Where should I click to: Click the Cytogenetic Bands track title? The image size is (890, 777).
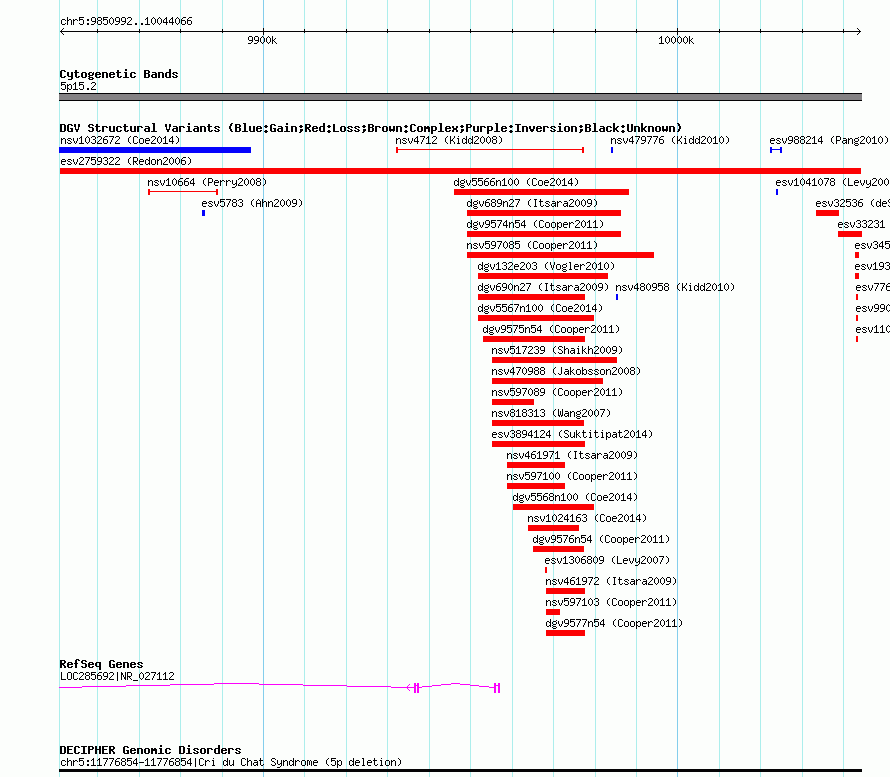tap(119, 74)
